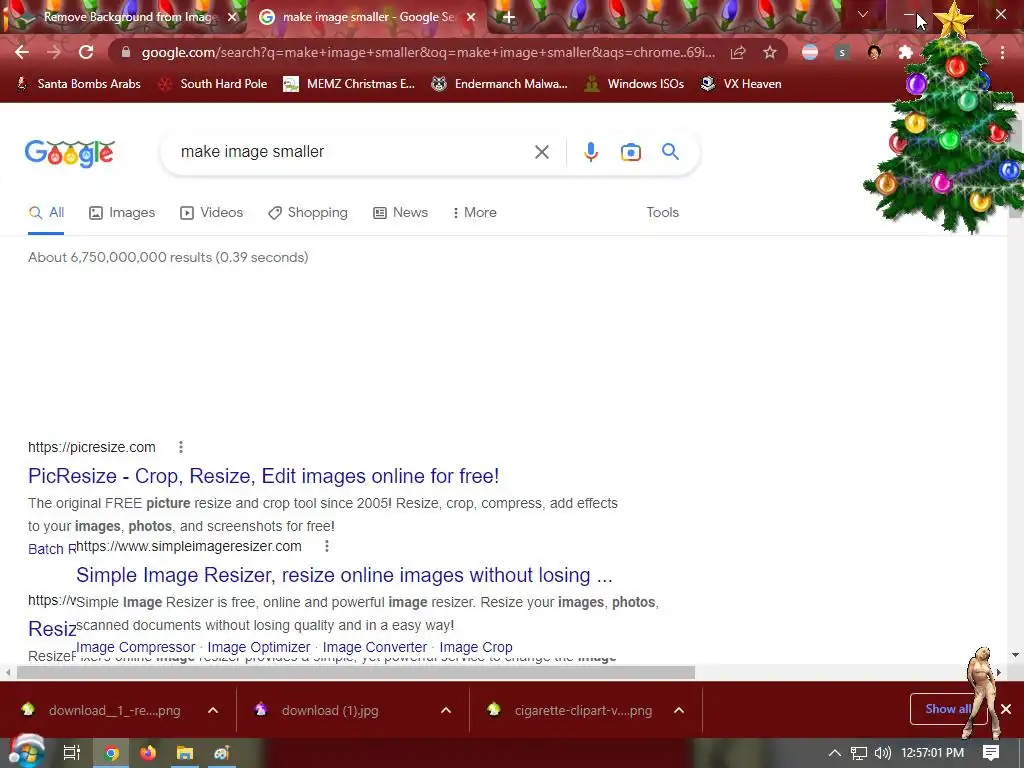Select the All results tab
Image resolution: width=1024 pixels, height=768 pixels.
pyautogui.click(x=46, y=213)
